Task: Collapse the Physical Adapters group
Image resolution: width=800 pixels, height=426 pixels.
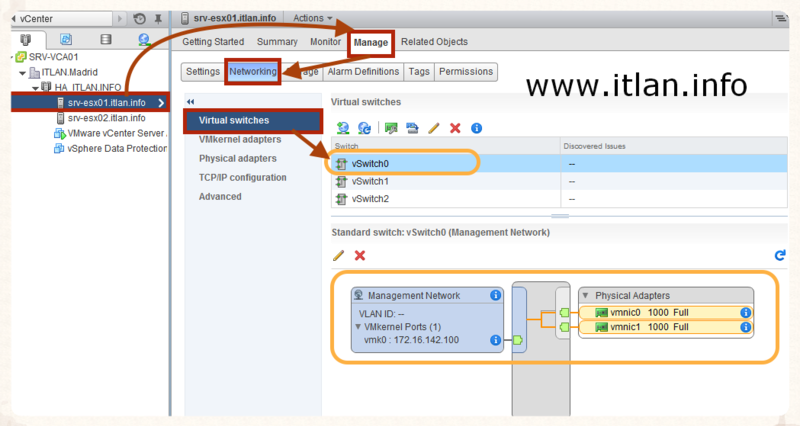Action: coord(586,296)
